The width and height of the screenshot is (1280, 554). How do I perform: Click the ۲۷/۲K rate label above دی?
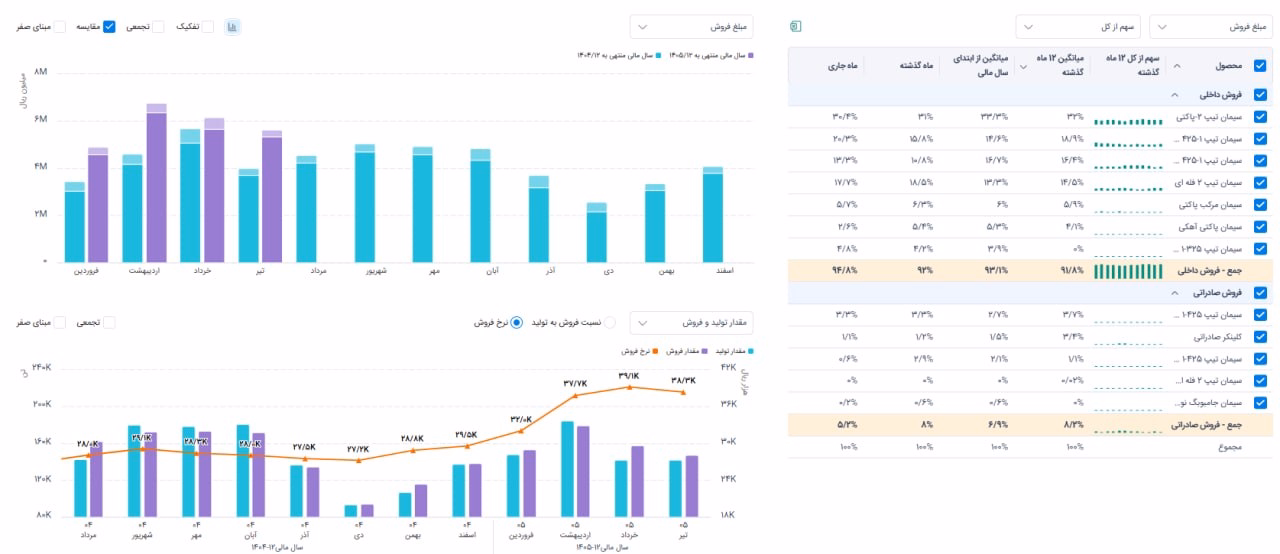tap(357, 449)
